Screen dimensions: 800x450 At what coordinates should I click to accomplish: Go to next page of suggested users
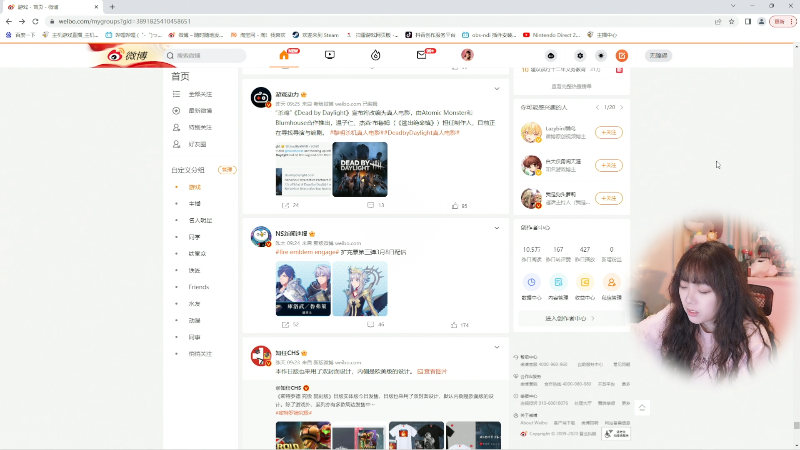click(621, 107)
